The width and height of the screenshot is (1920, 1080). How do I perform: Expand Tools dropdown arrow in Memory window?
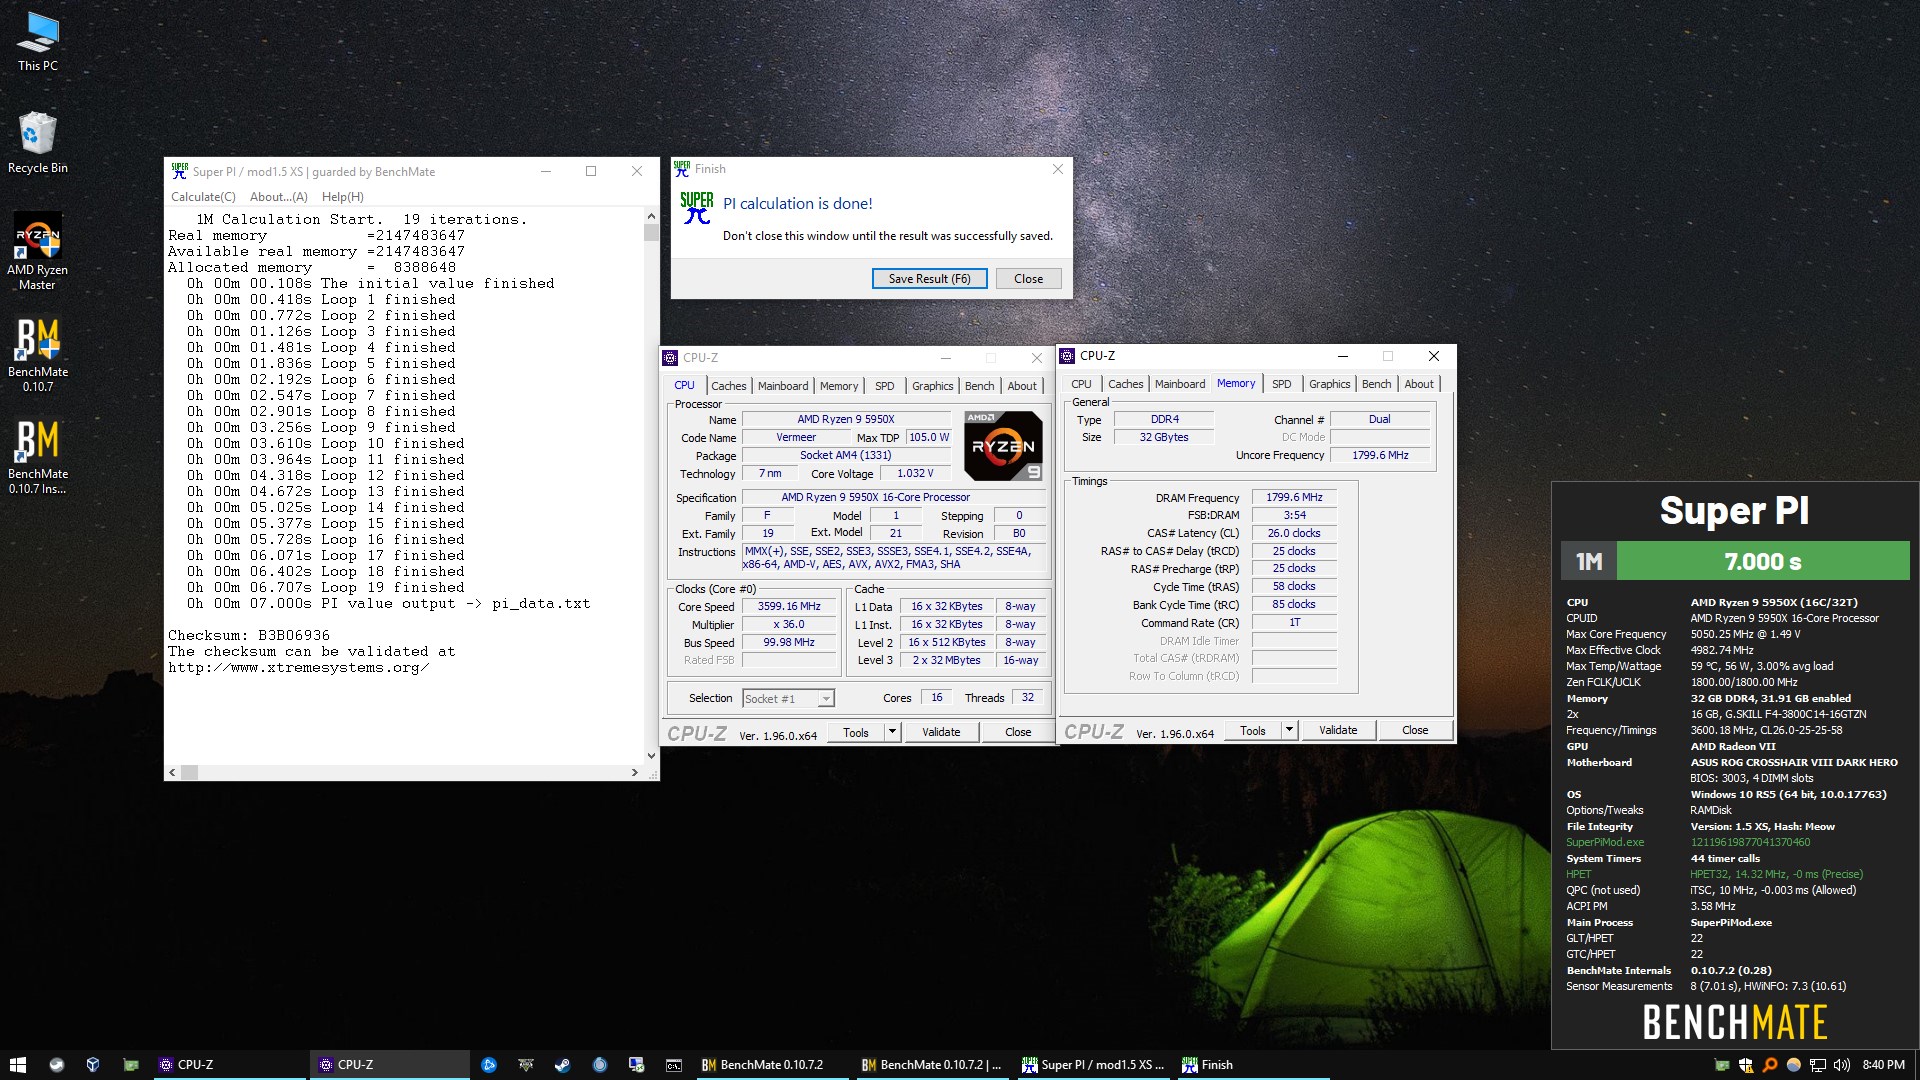click(x=1289, y=730)
